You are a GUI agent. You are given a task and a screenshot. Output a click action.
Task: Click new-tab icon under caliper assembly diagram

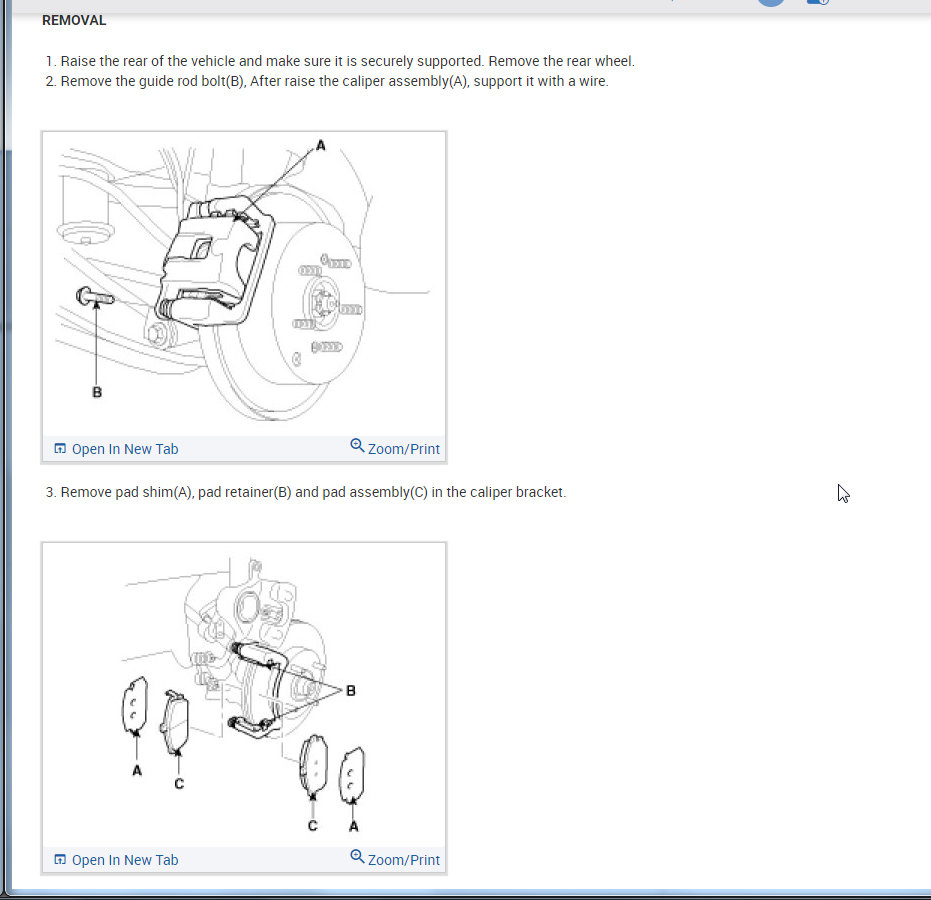[x=60, y=448]
